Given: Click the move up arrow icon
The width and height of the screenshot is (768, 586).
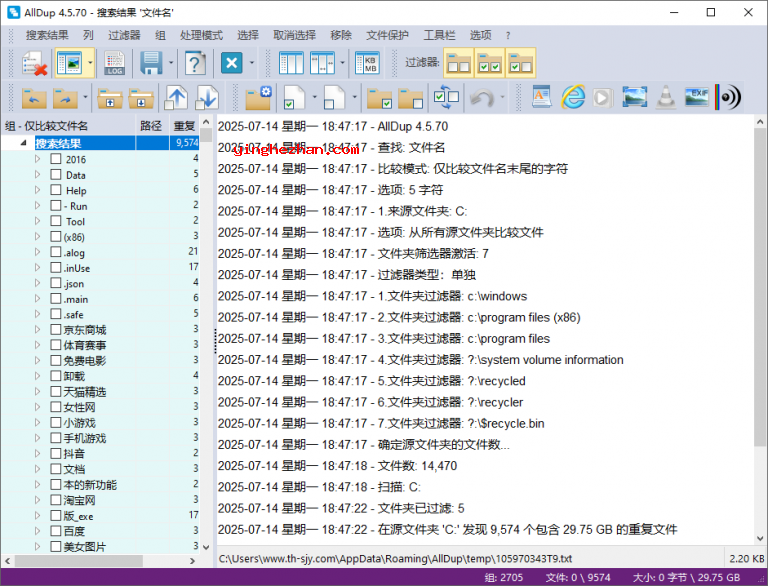Looking at the screenshot, I should pyautogui.click(x=176, y=97).
